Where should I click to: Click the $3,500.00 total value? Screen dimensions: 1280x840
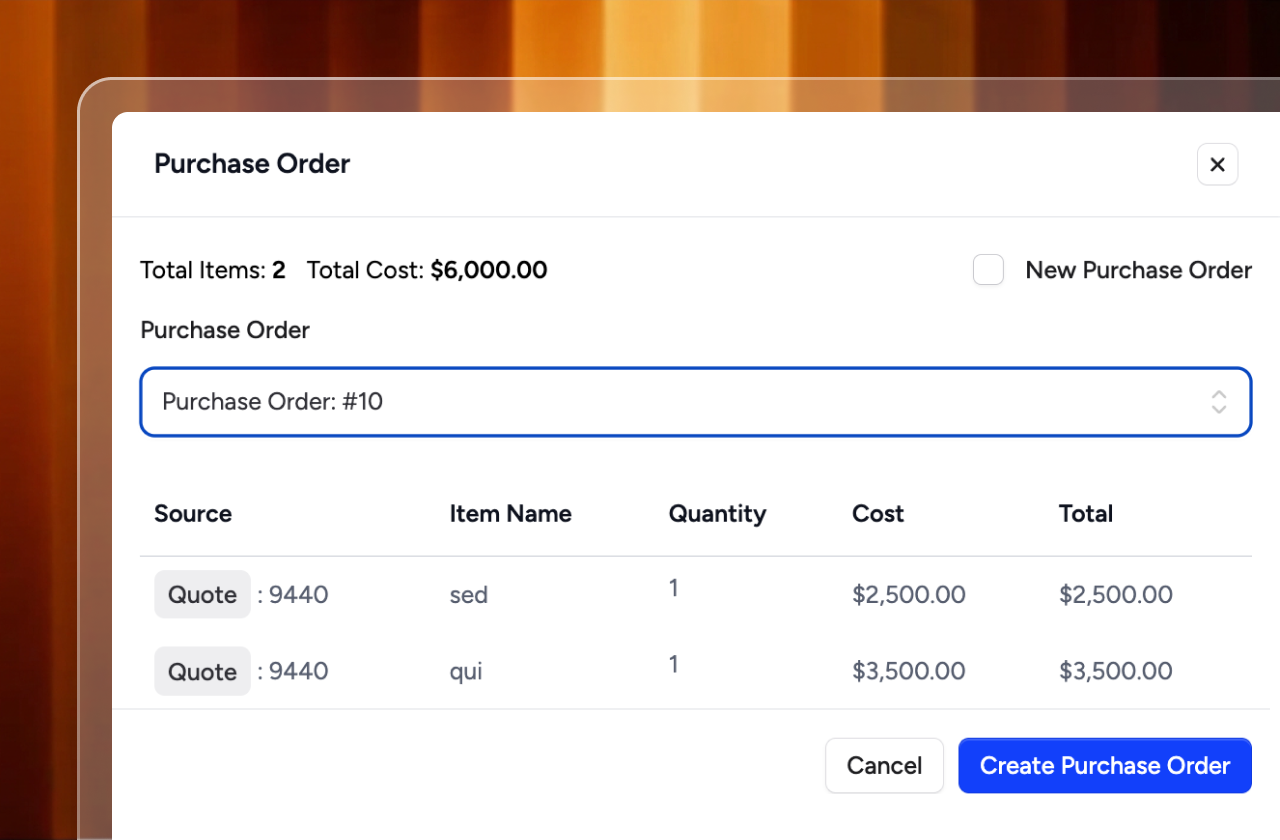pyautogui.click(x=1115, y=671)
